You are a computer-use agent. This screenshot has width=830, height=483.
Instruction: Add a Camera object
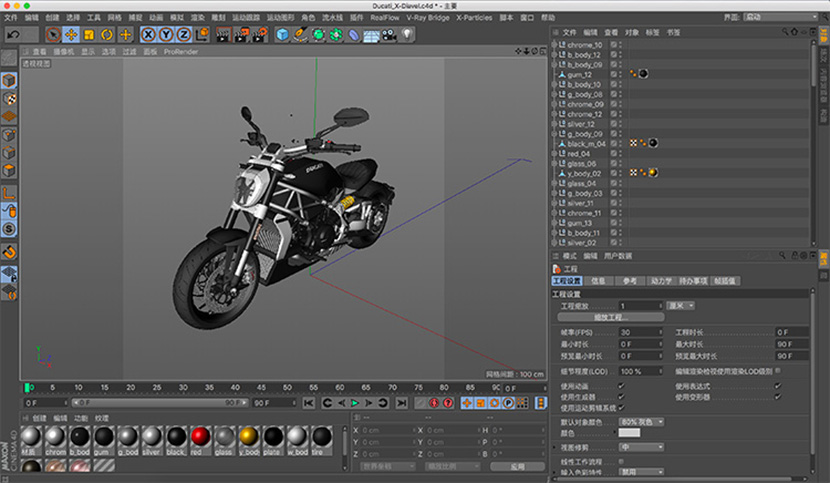pyautogui.click(x=390, y=35)
